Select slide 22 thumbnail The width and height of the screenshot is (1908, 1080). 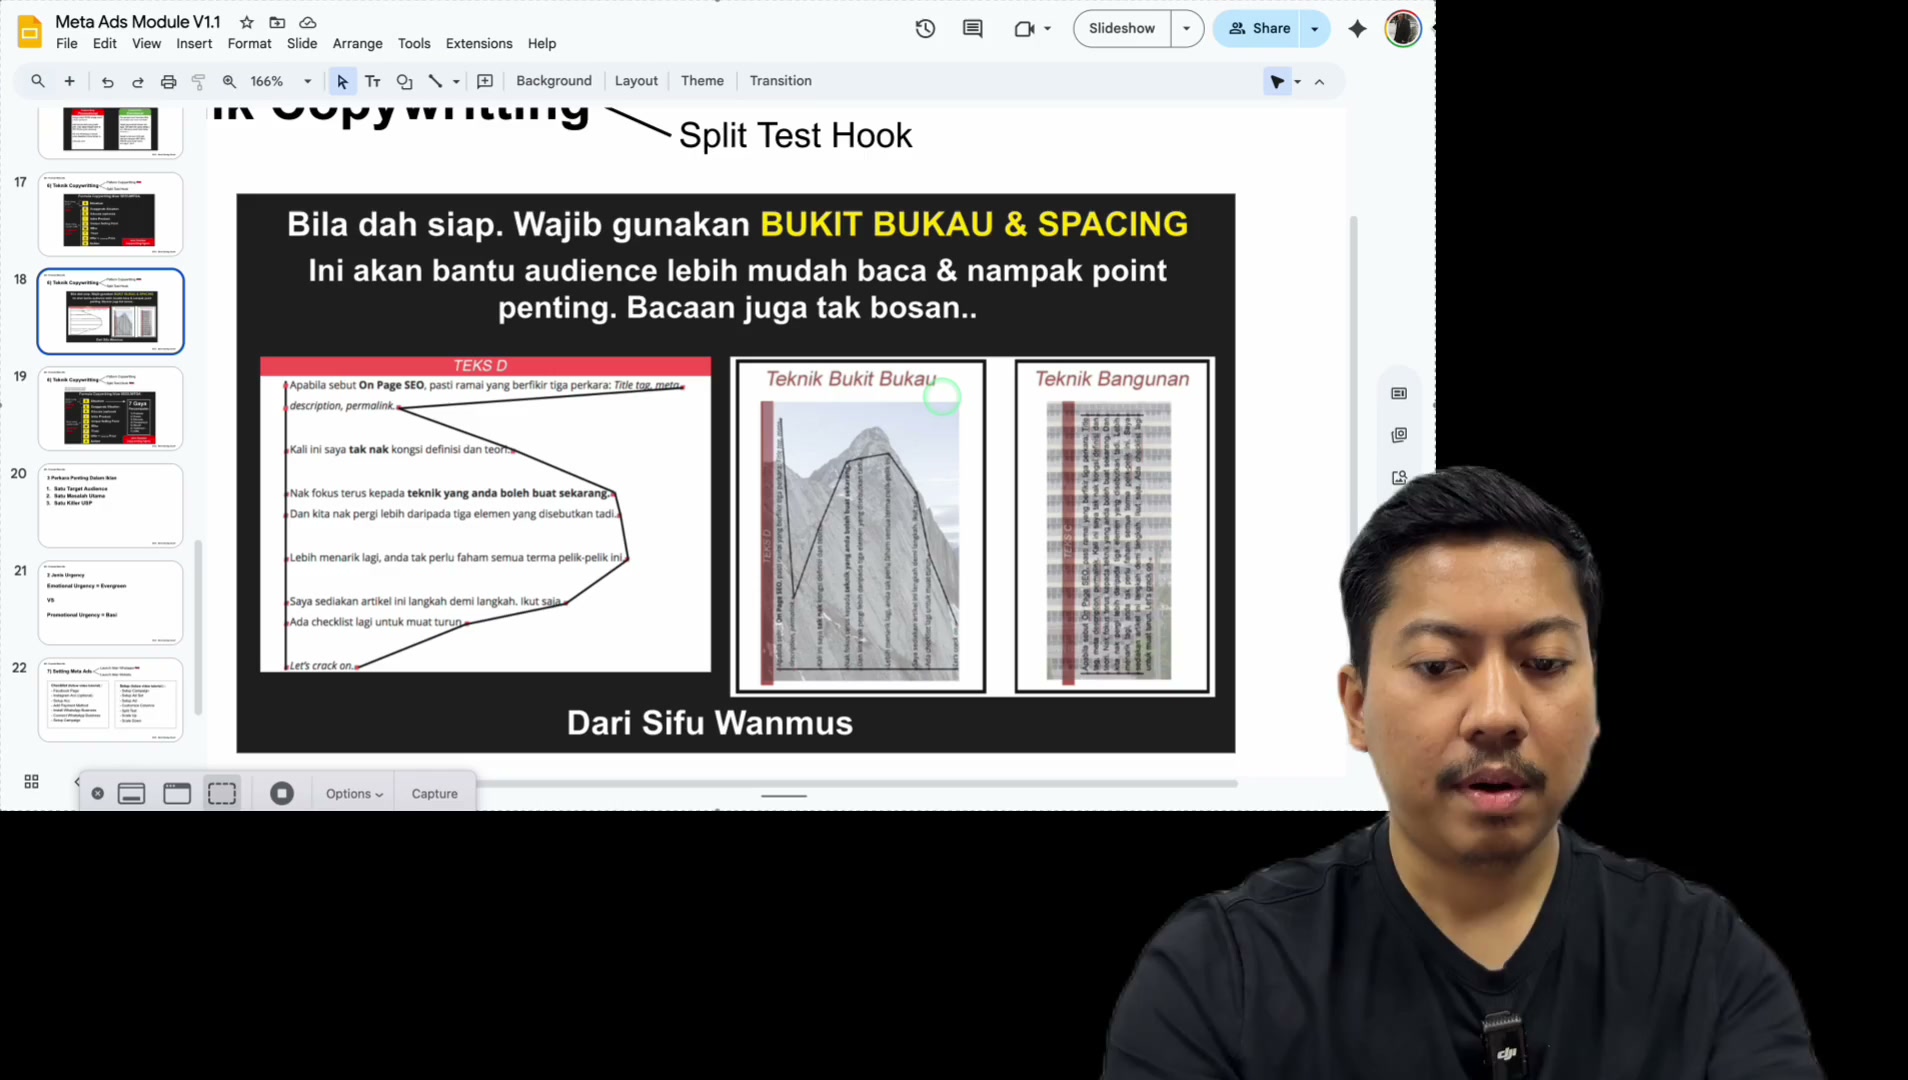111,699
